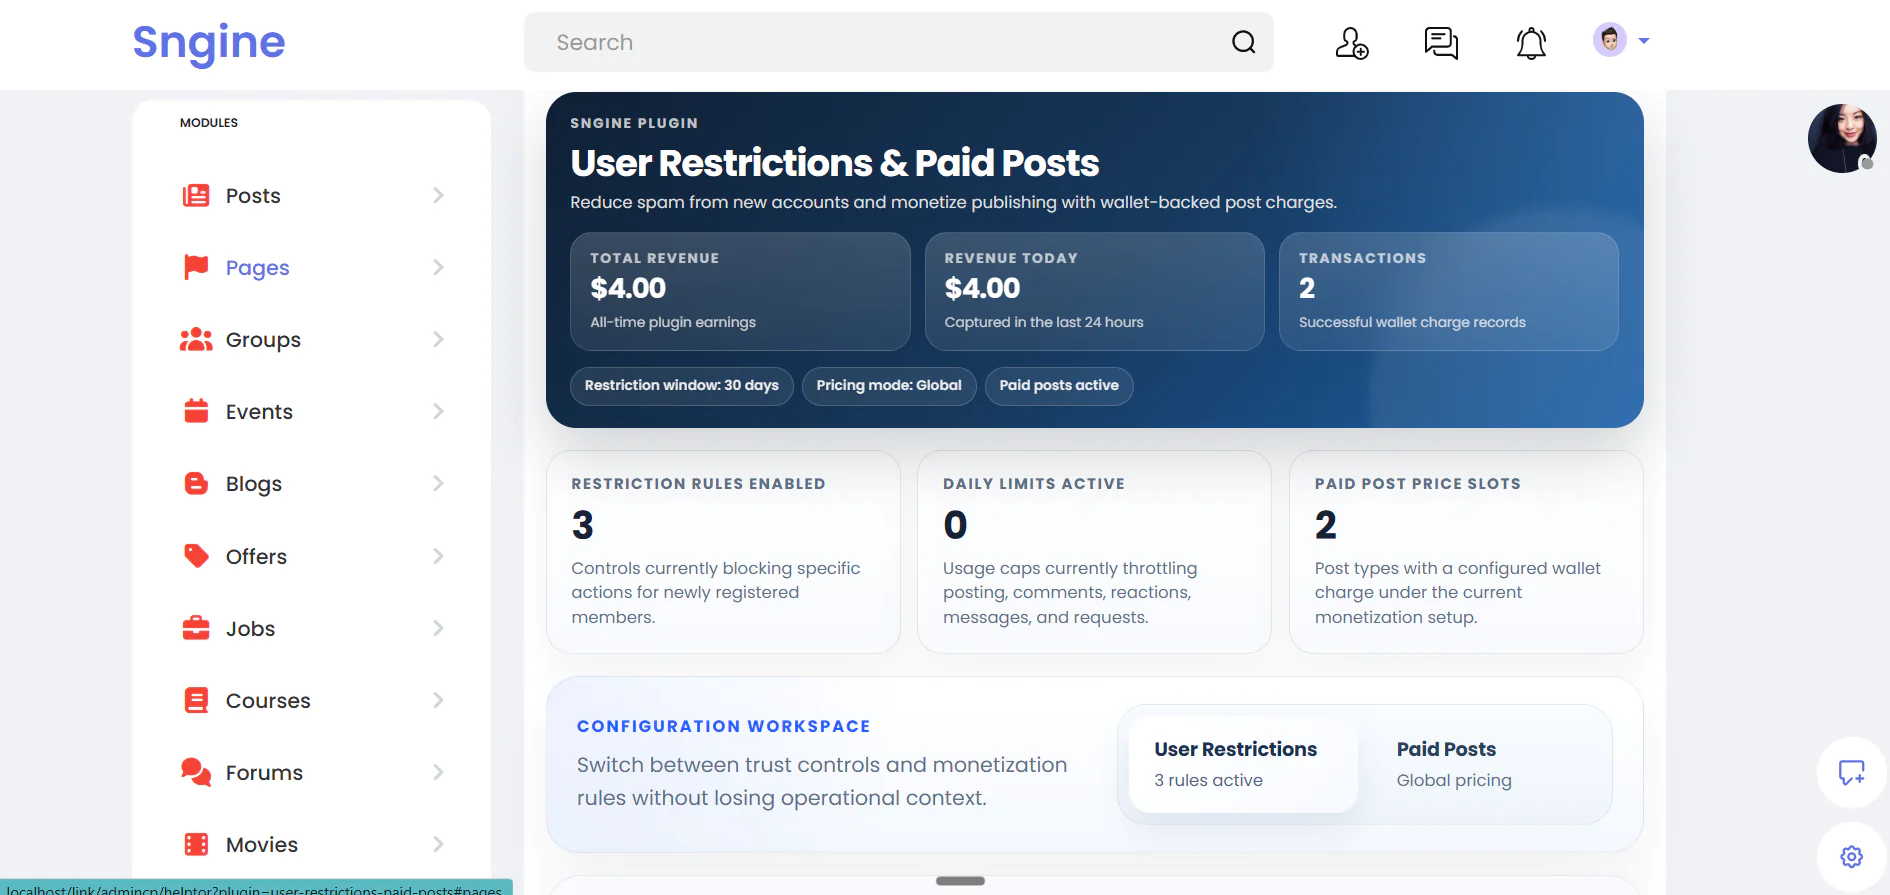Expand the Groups menu chevron

[438, 339]
